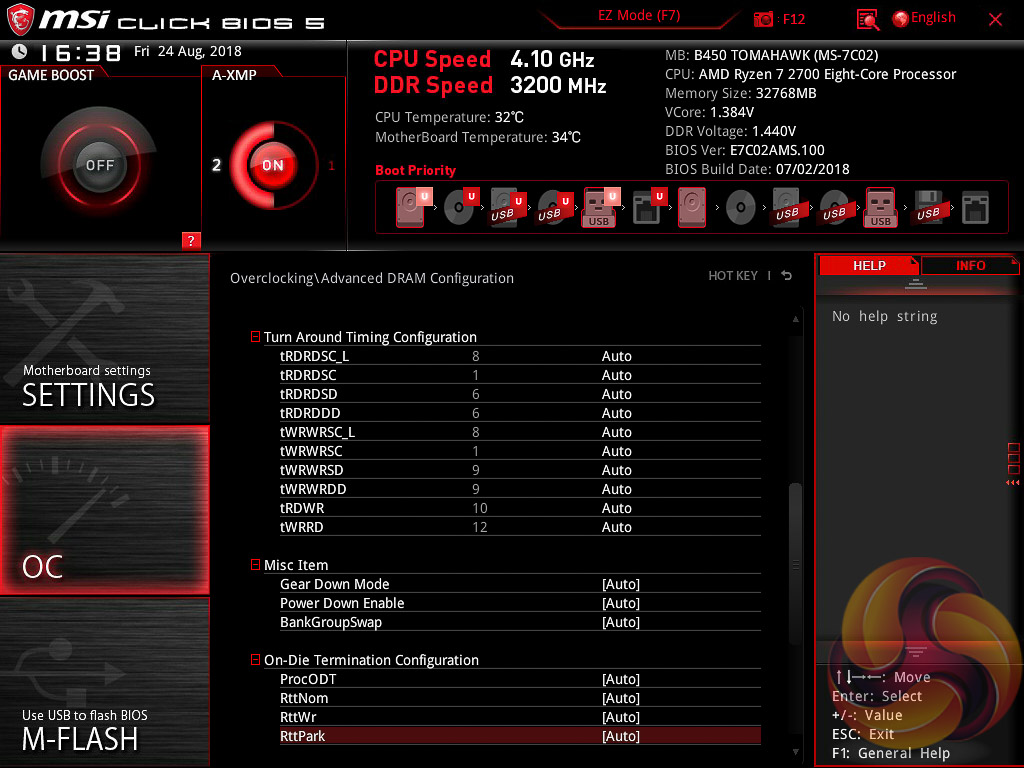This screenshot has width=1024, height=768.
Task: Click the HOT KEY link
Action: (733, 276)
